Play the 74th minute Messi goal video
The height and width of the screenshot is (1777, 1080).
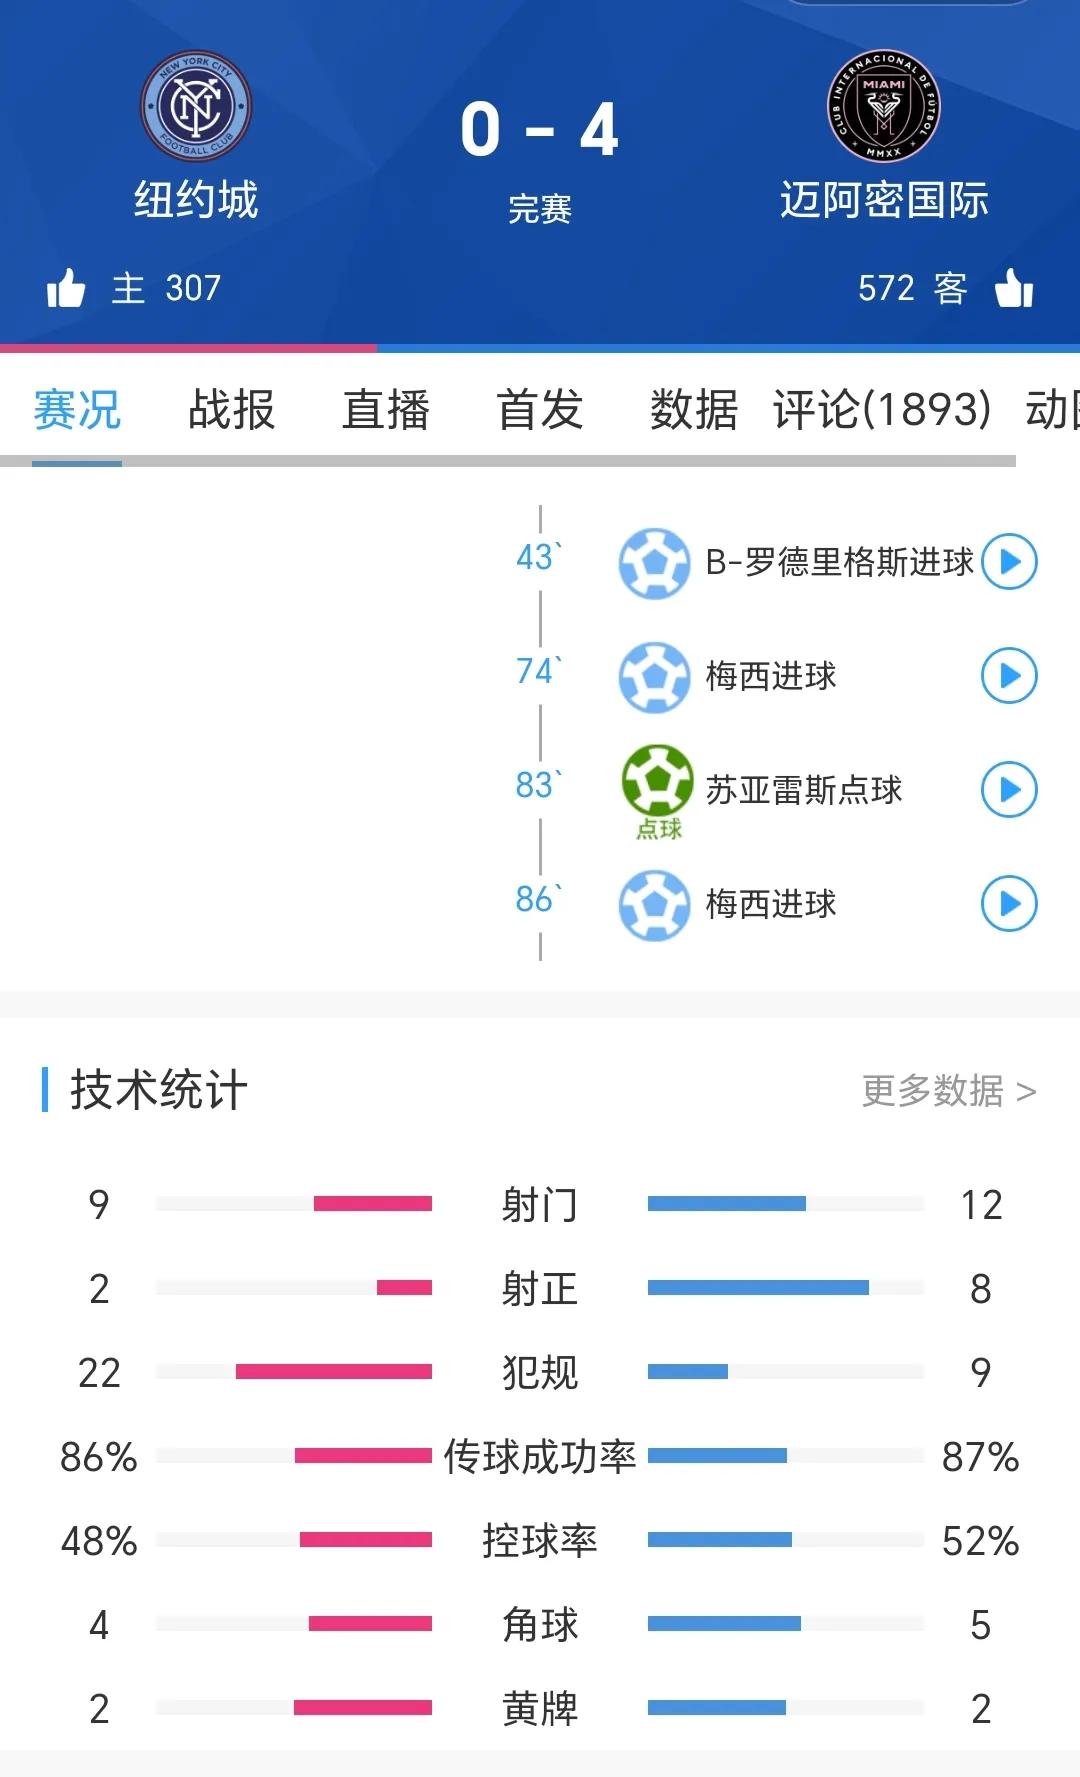click(x=1009, y=676)
